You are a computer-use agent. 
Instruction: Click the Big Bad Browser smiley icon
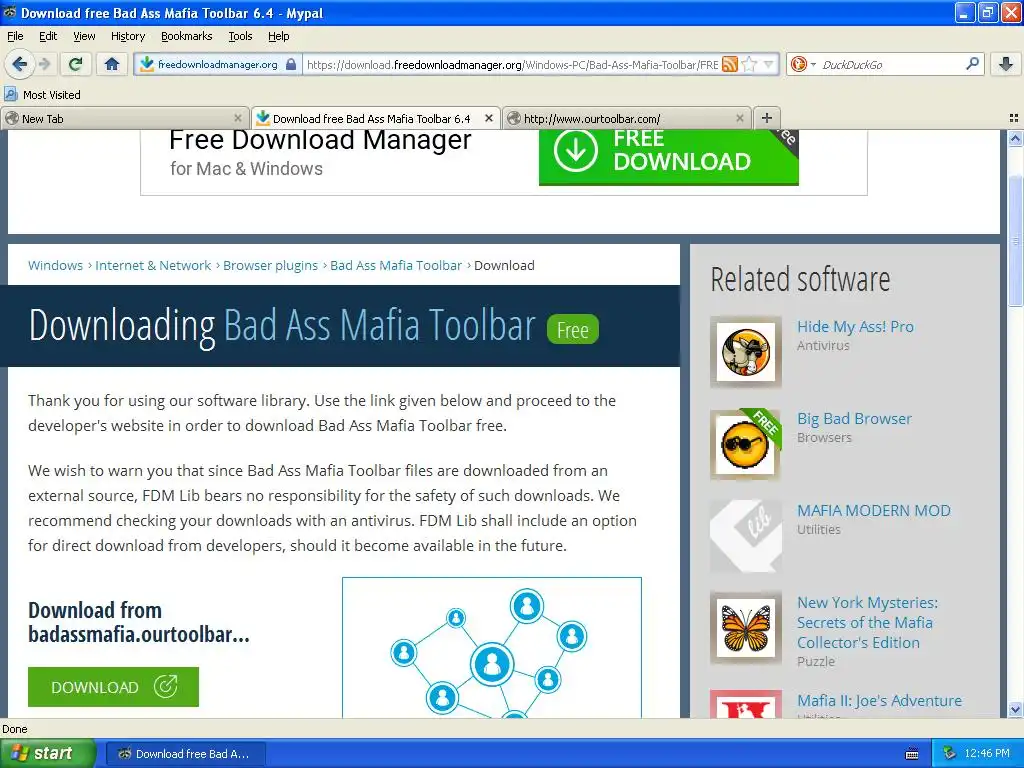[746, 445]
